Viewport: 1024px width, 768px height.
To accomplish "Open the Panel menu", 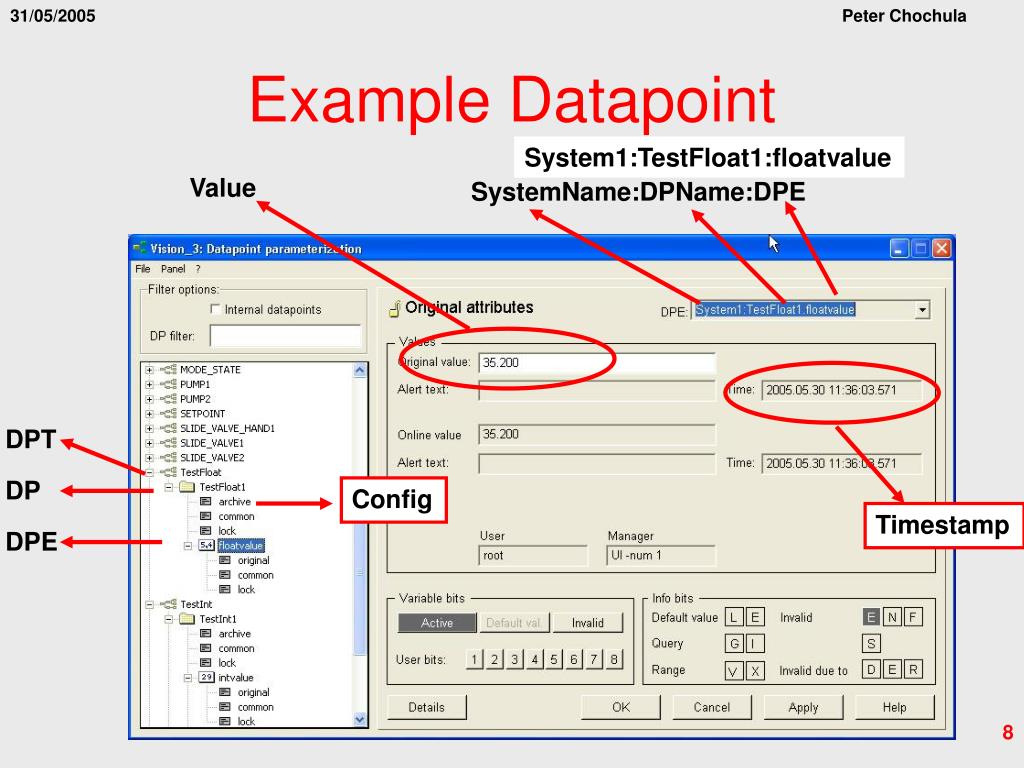I will pos(173,269).
